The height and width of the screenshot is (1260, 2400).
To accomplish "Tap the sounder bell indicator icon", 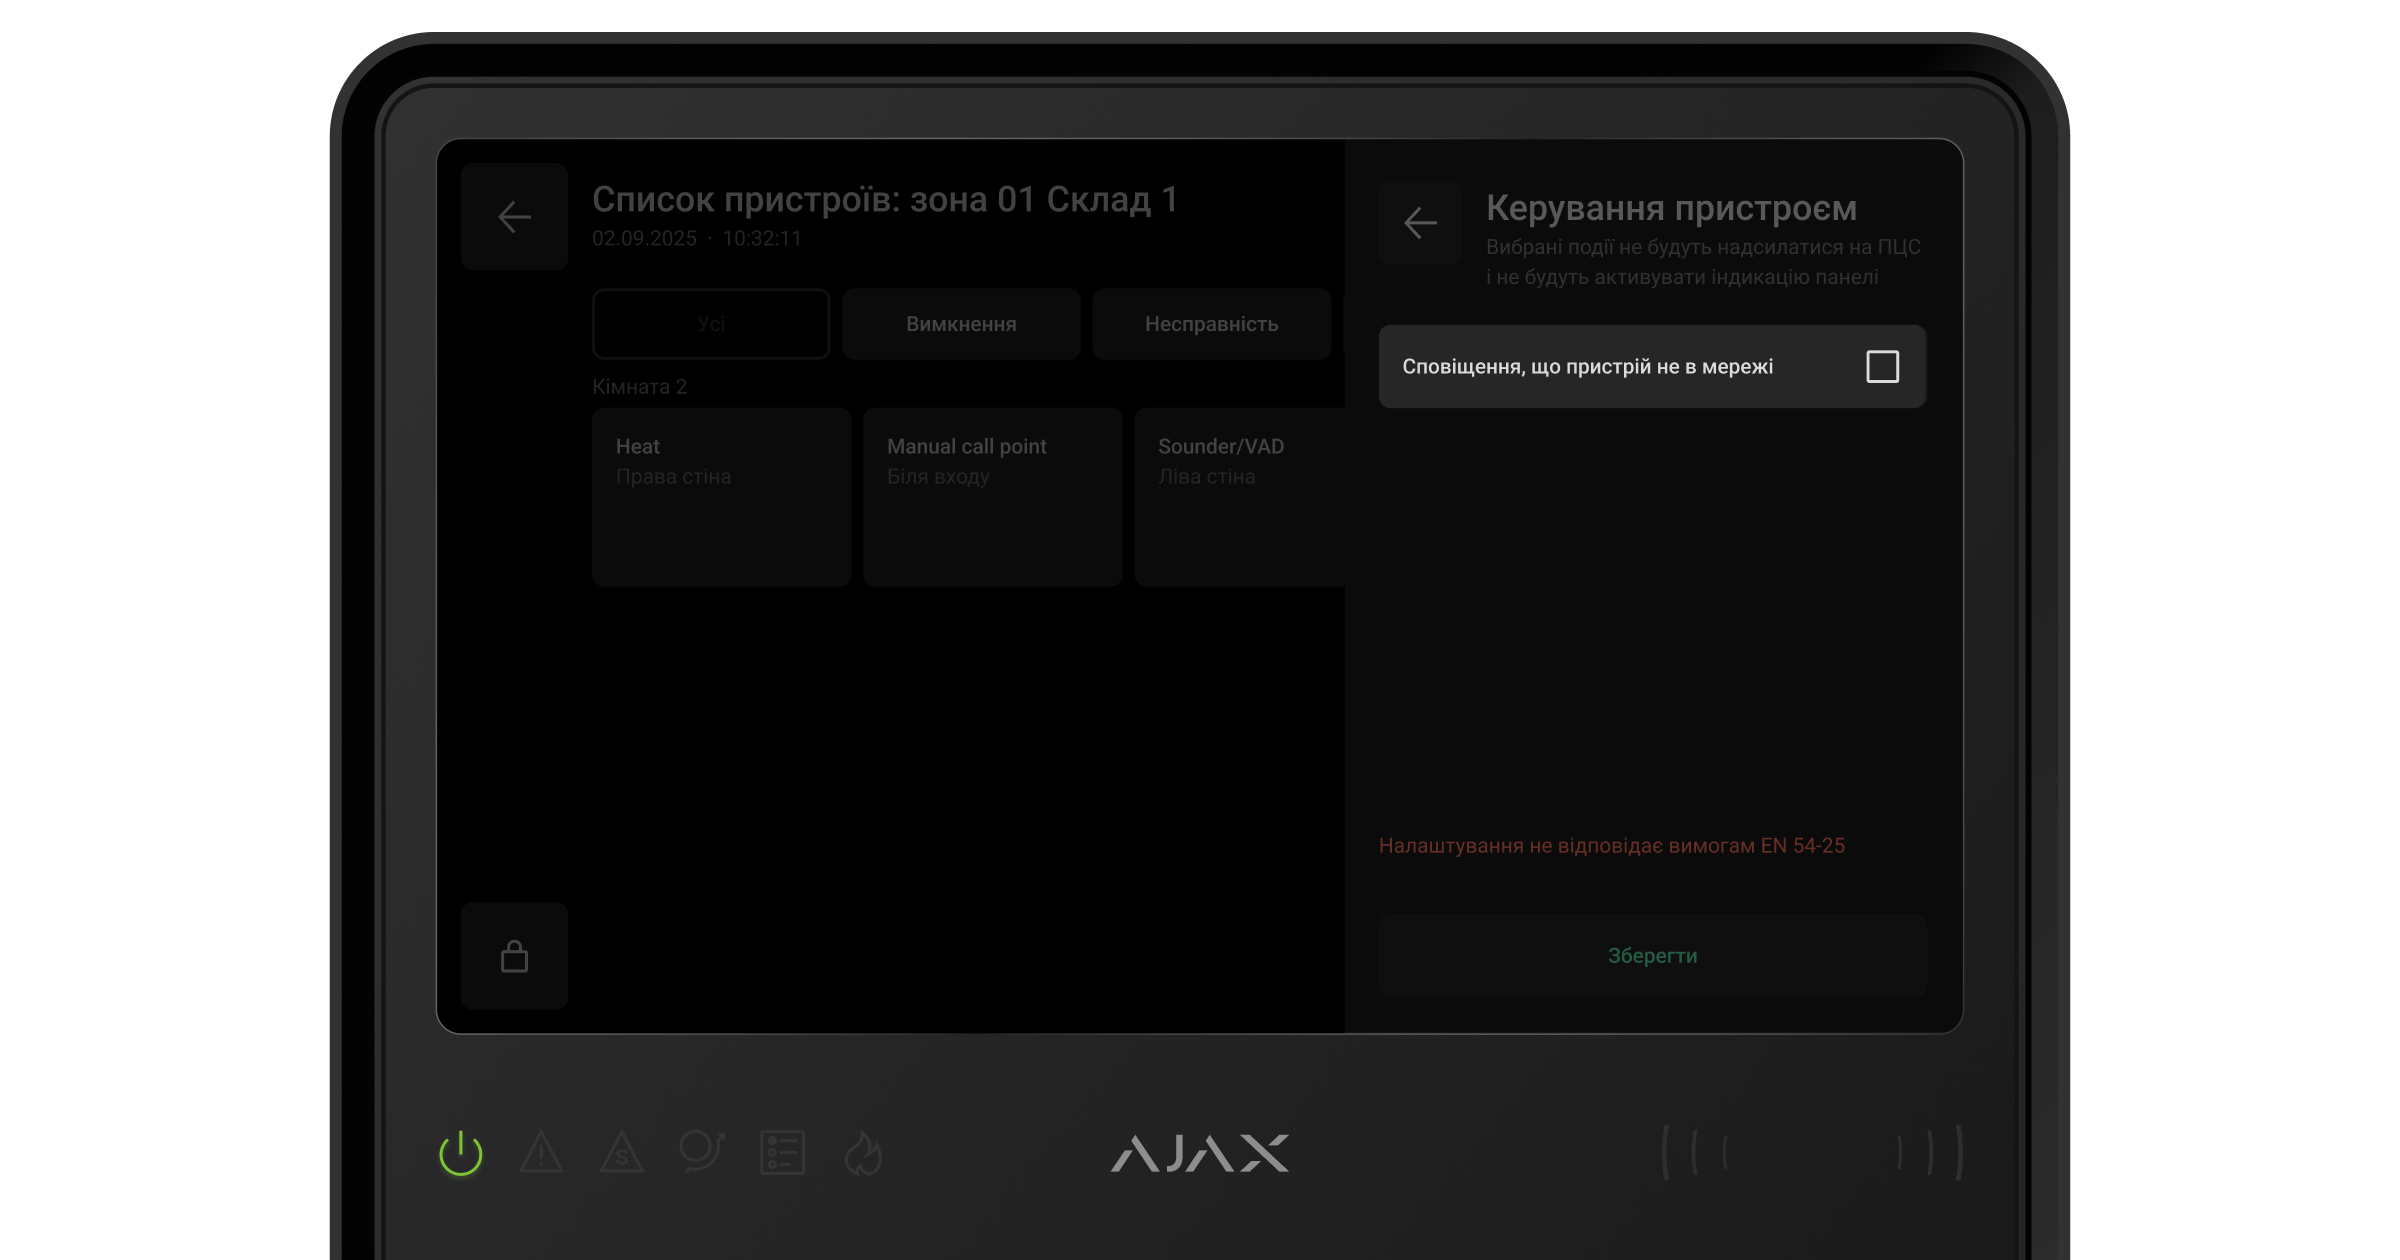I will 701,1152.
